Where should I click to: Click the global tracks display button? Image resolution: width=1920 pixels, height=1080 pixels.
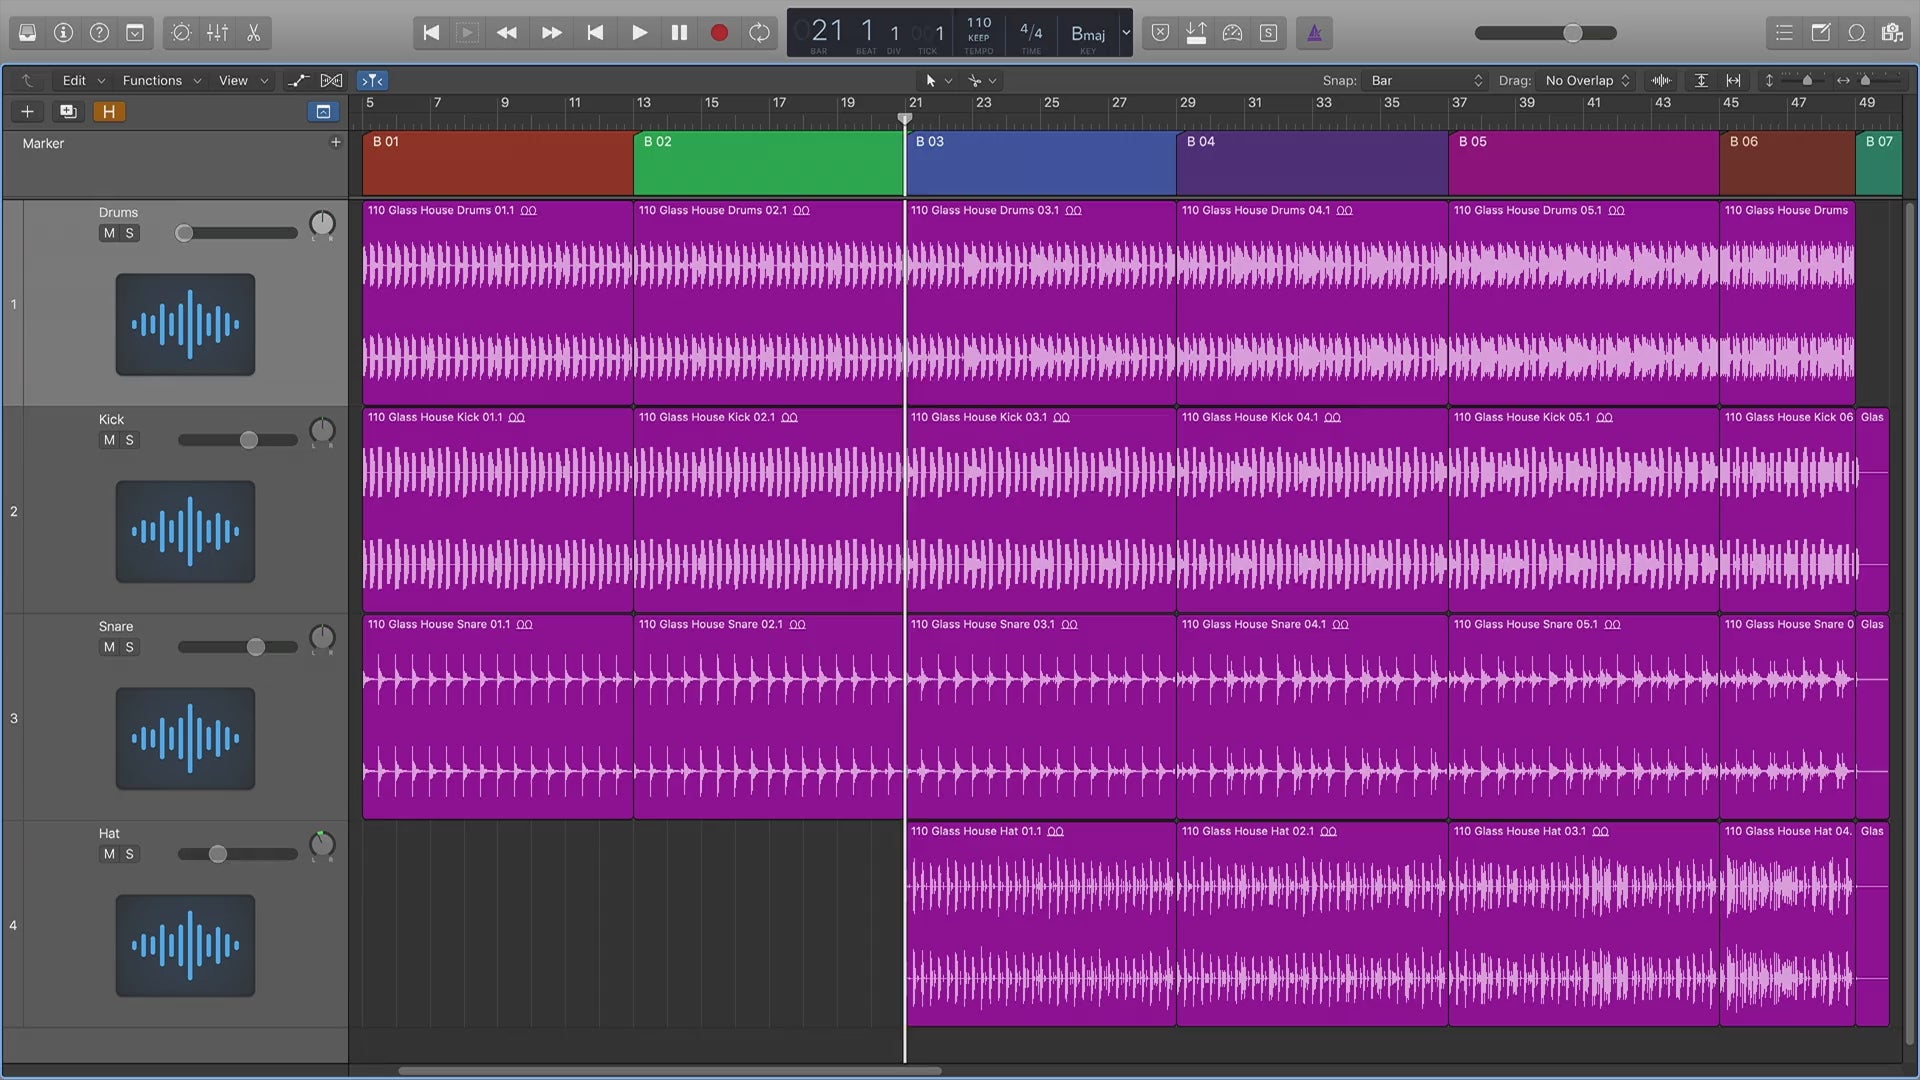(x=323, y=111)
